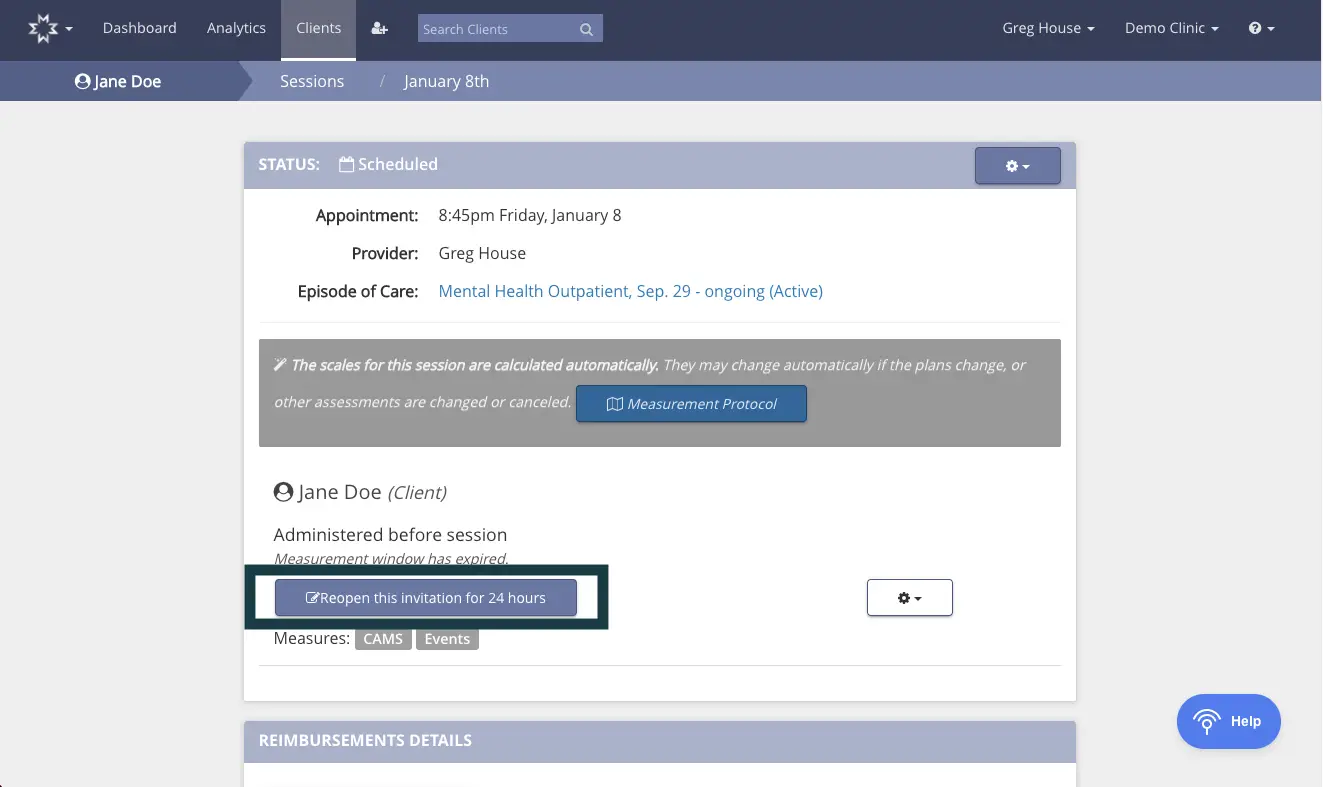1323x787 pixels.
Task: Expand the Demo Clinic dropdown
Action: tap(1171, 29)
